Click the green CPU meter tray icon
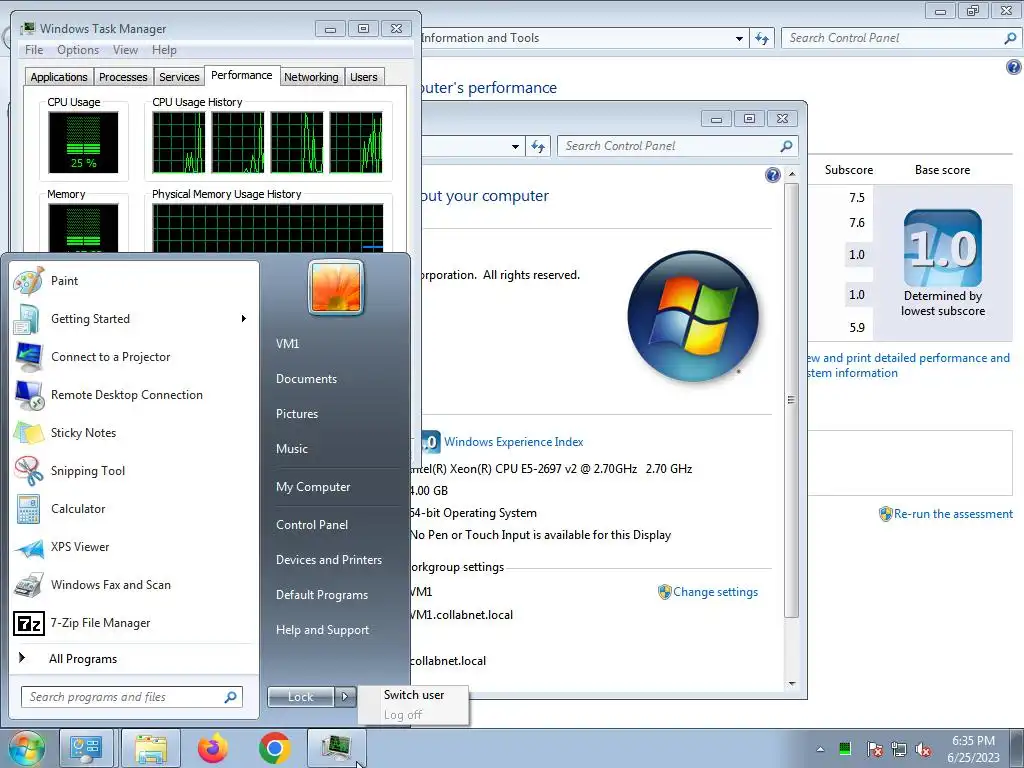The image size is (1024, 768). click(845, 748)
